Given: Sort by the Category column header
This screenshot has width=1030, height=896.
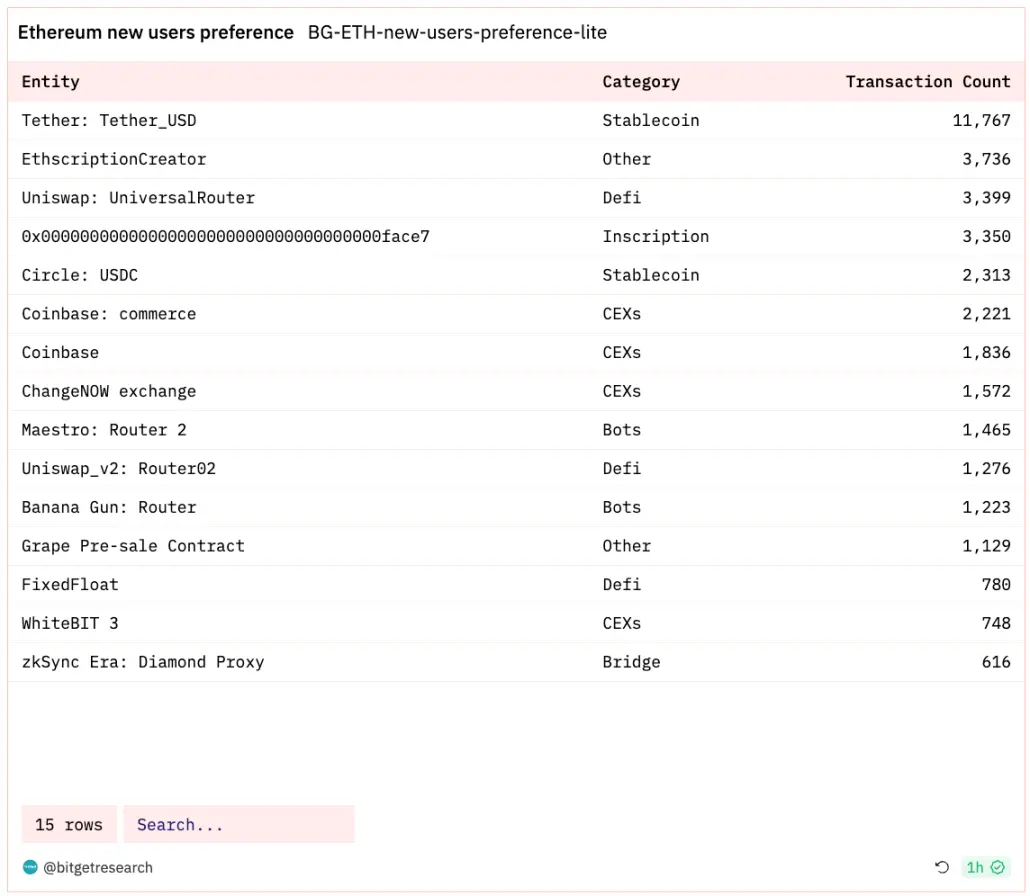Looking at the screenshot, I should click(x=641, y=82).
